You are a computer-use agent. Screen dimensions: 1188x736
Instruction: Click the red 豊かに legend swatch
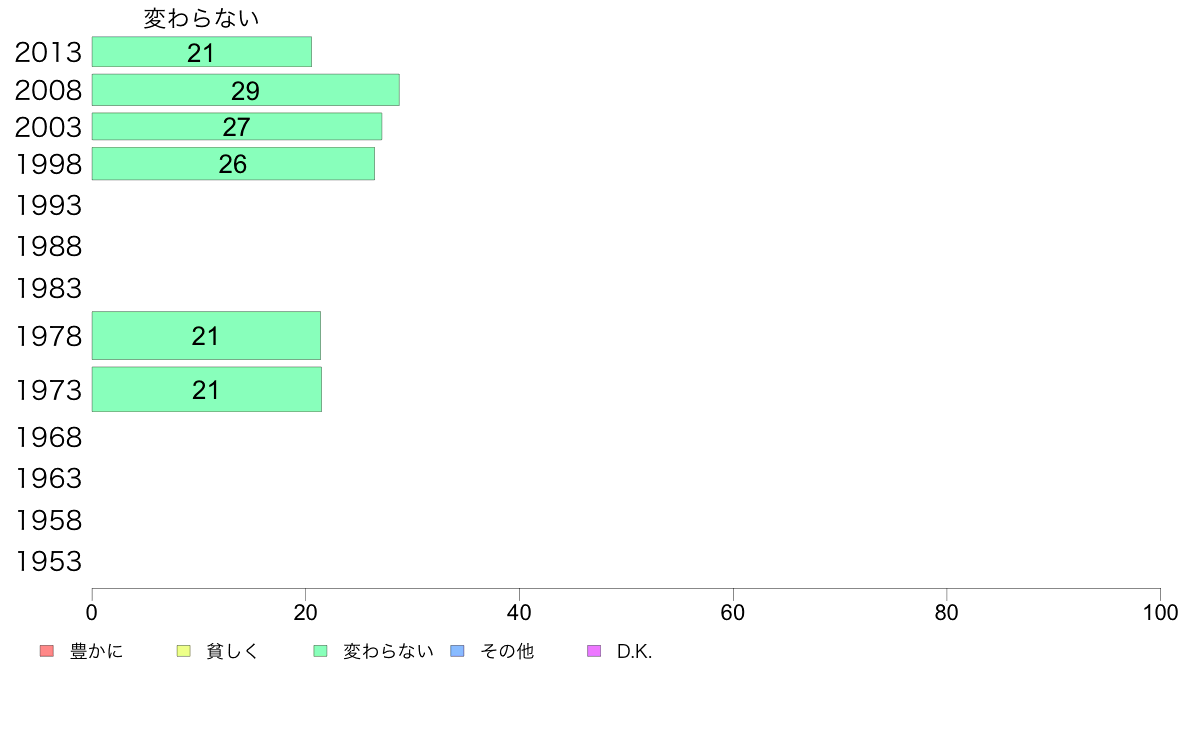pyautogui.click(x=47, y=651)
